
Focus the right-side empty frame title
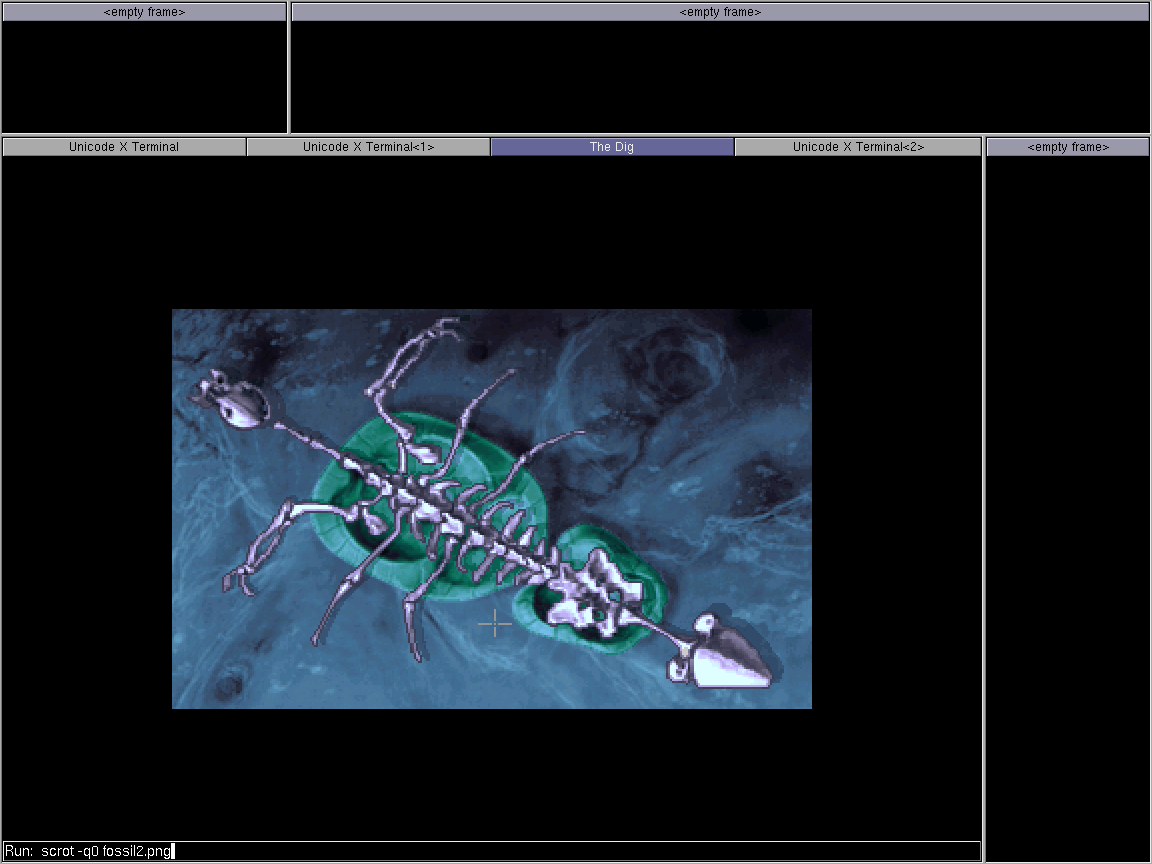pos(1068,147)
